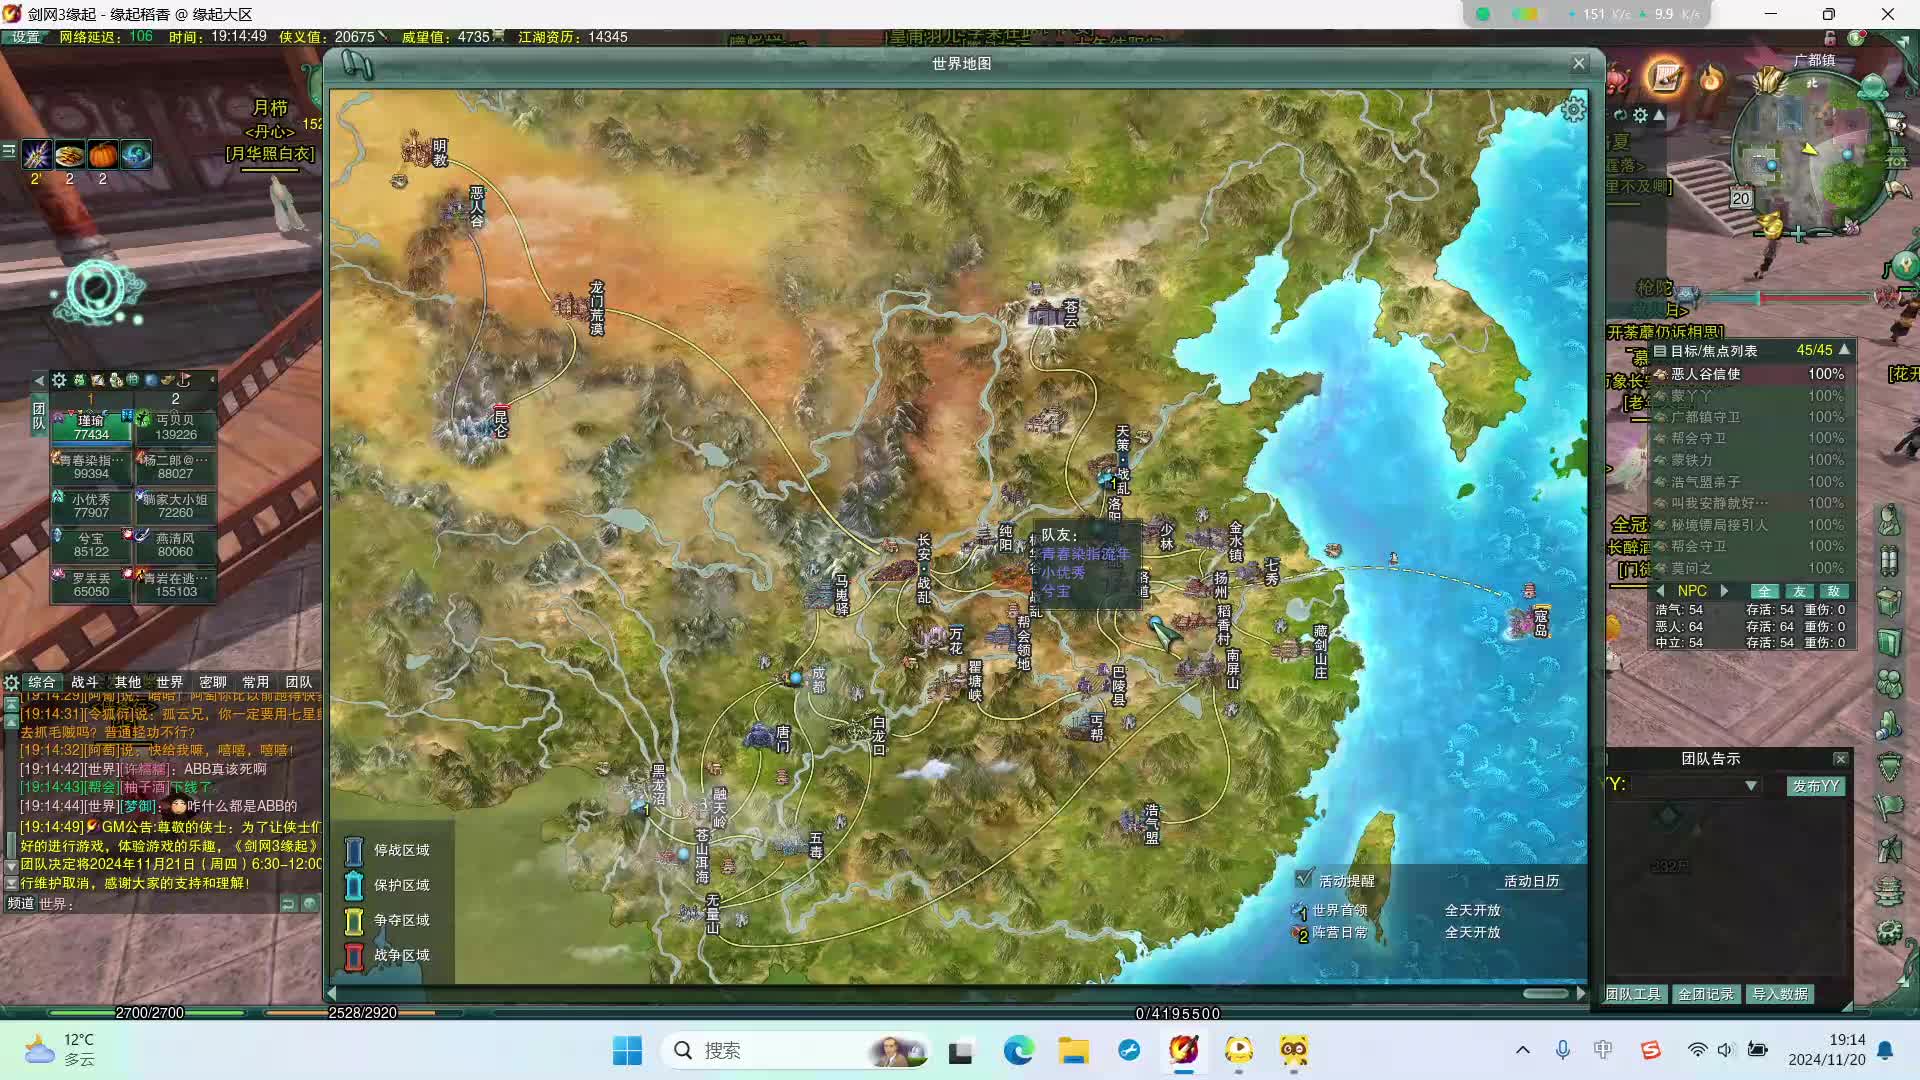Switch to the 世界 chat tab

click(169, 682)
